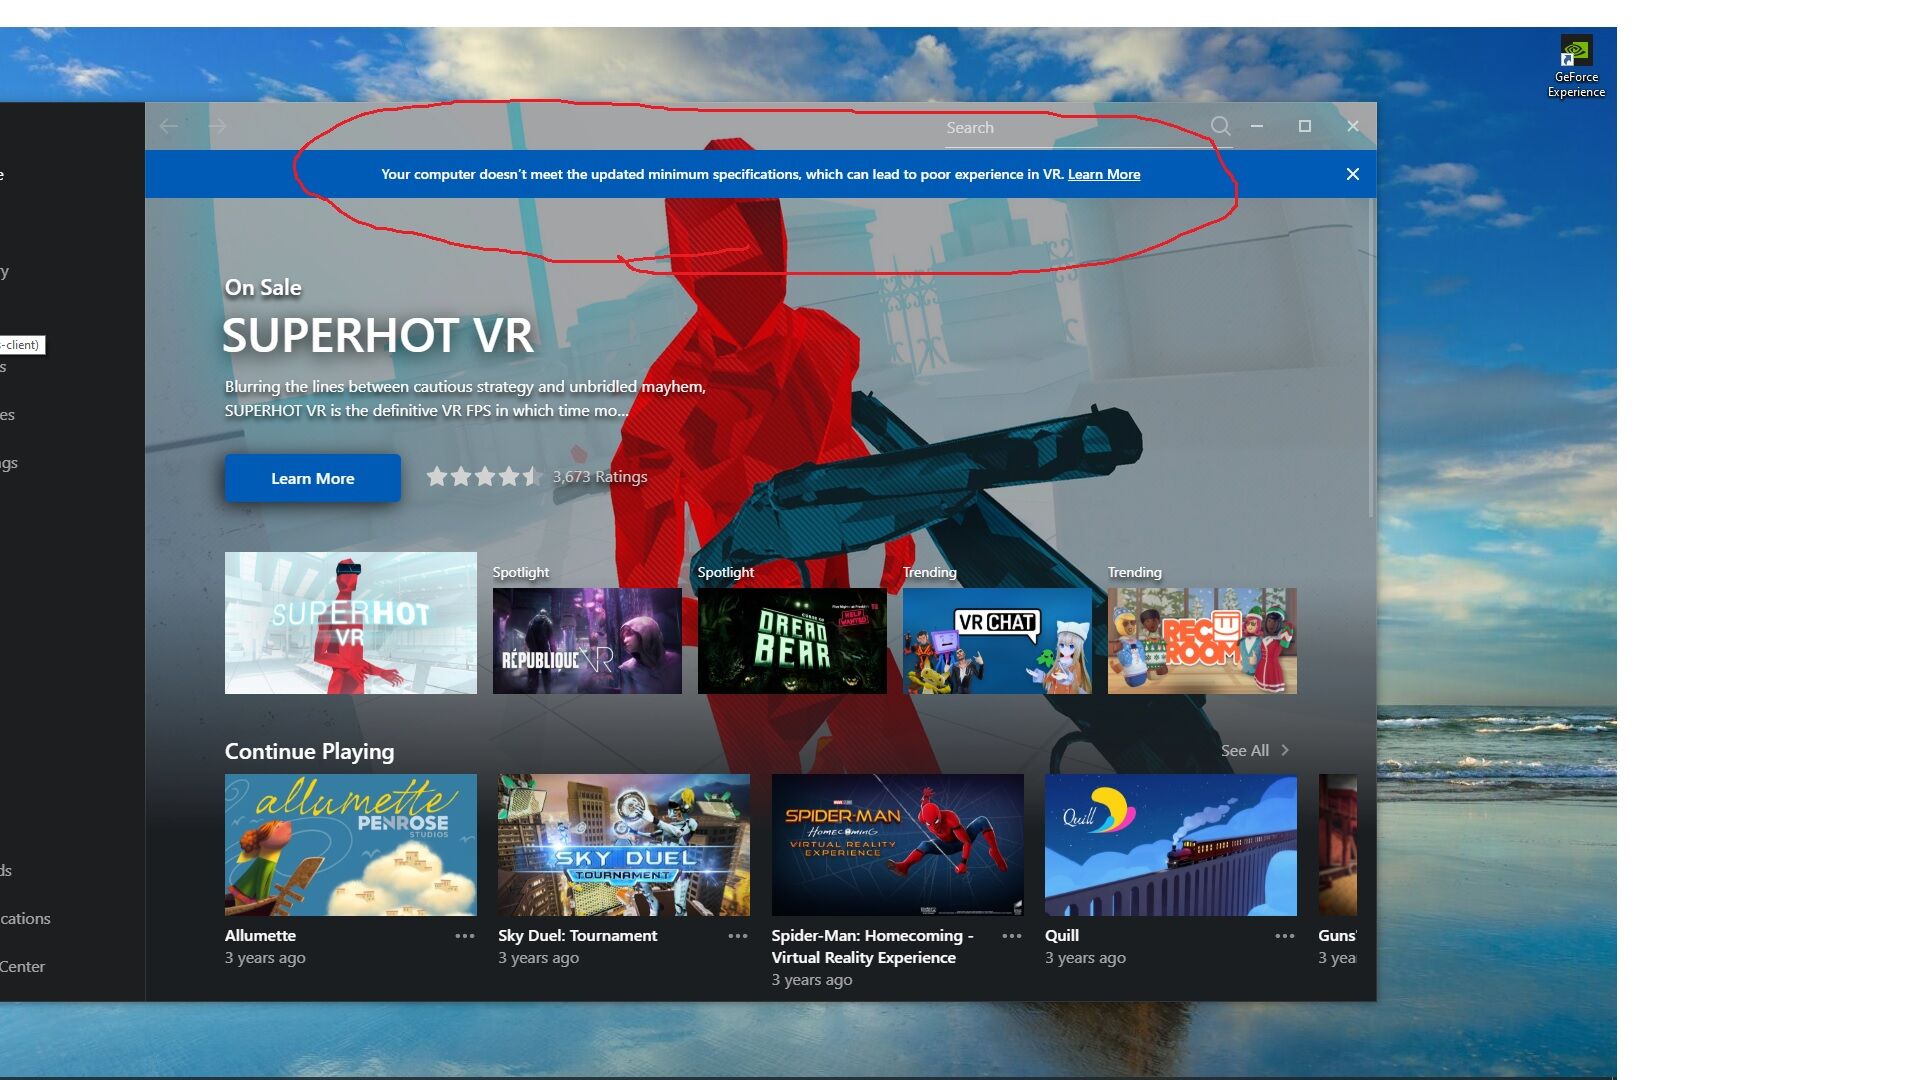
Task: Maximize the Oculus window
Action: click(x=1305, y=126)
